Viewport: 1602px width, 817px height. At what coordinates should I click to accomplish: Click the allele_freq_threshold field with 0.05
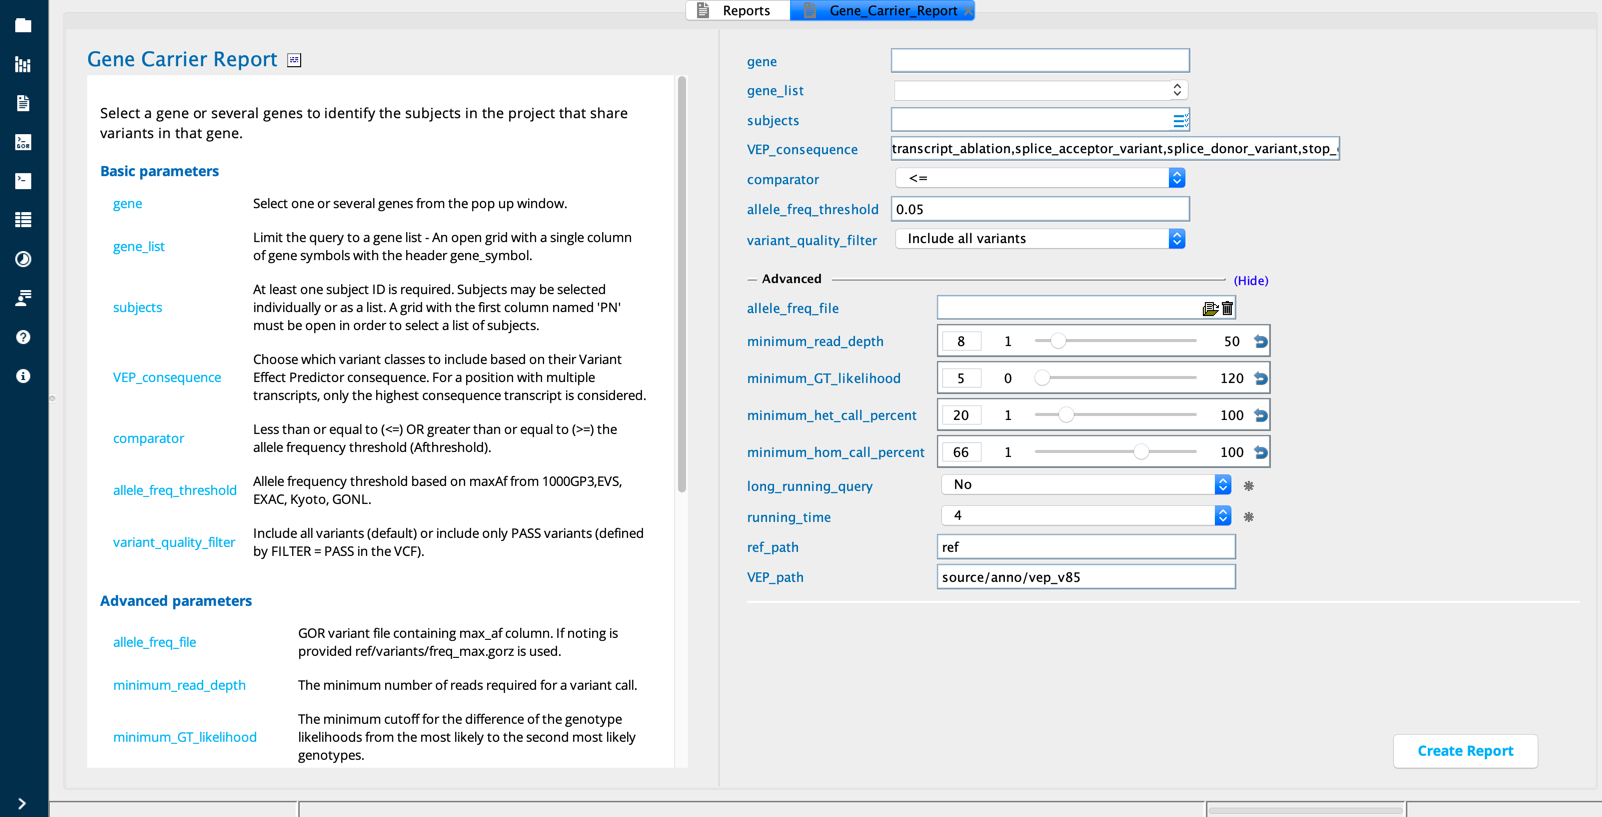pyautogui.click(x=1040, y=209)
